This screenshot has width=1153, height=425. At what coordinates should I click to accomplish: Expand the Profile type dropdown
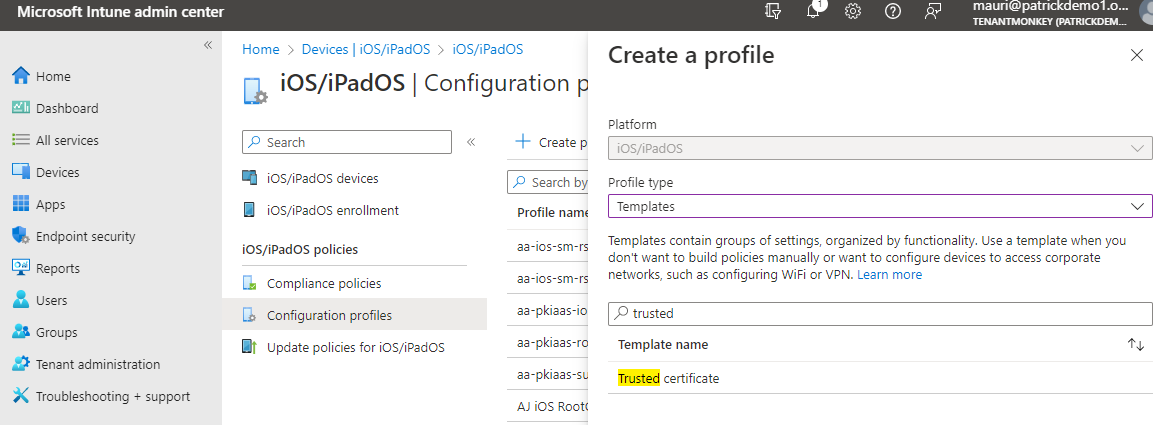(880, 206)
